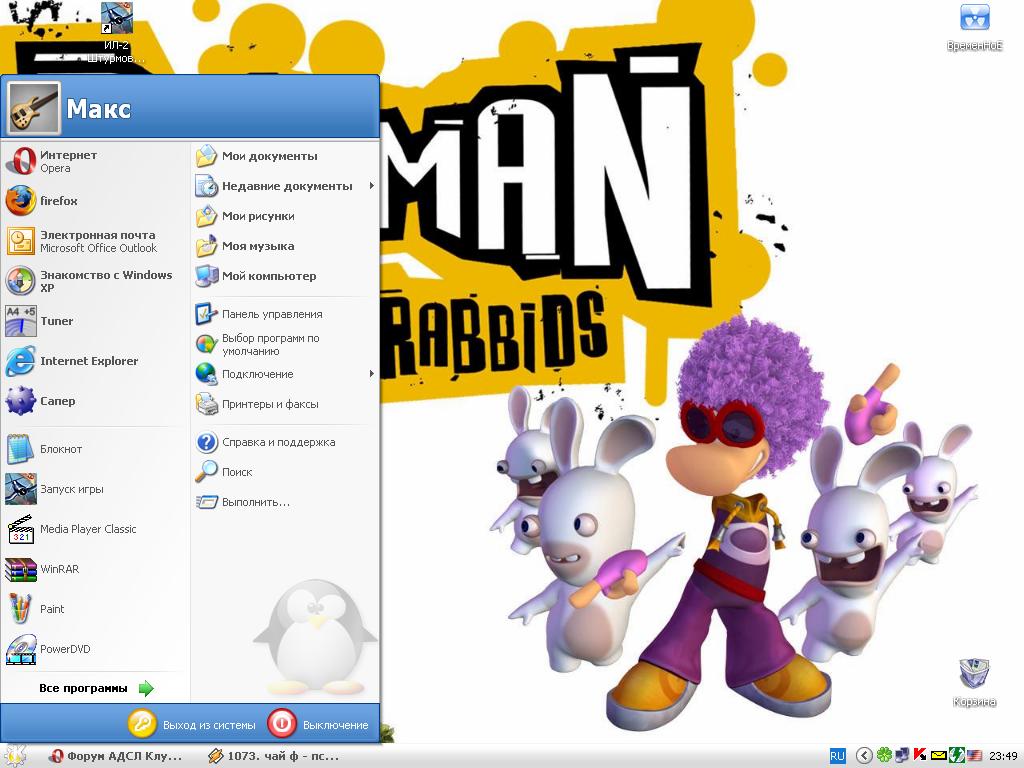Click the yellow envelope mail tray icon

point(938,756)
